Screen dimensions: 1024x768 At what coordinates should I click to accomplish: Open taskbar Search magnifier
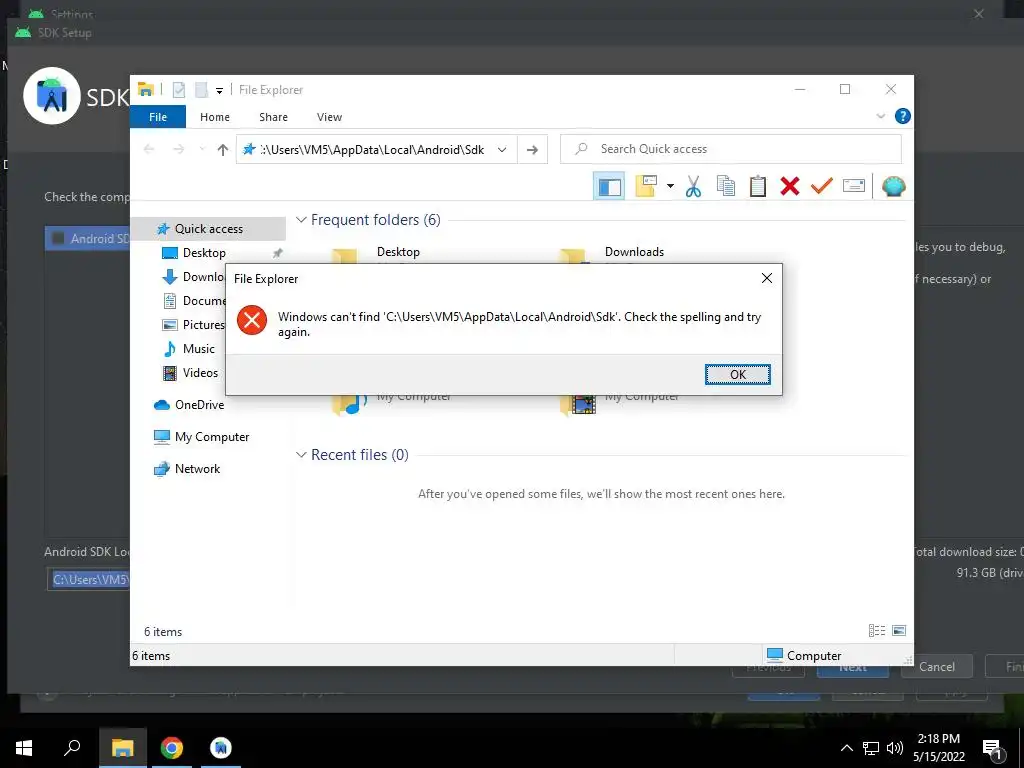pyautogui.click(x=72, y=747)
